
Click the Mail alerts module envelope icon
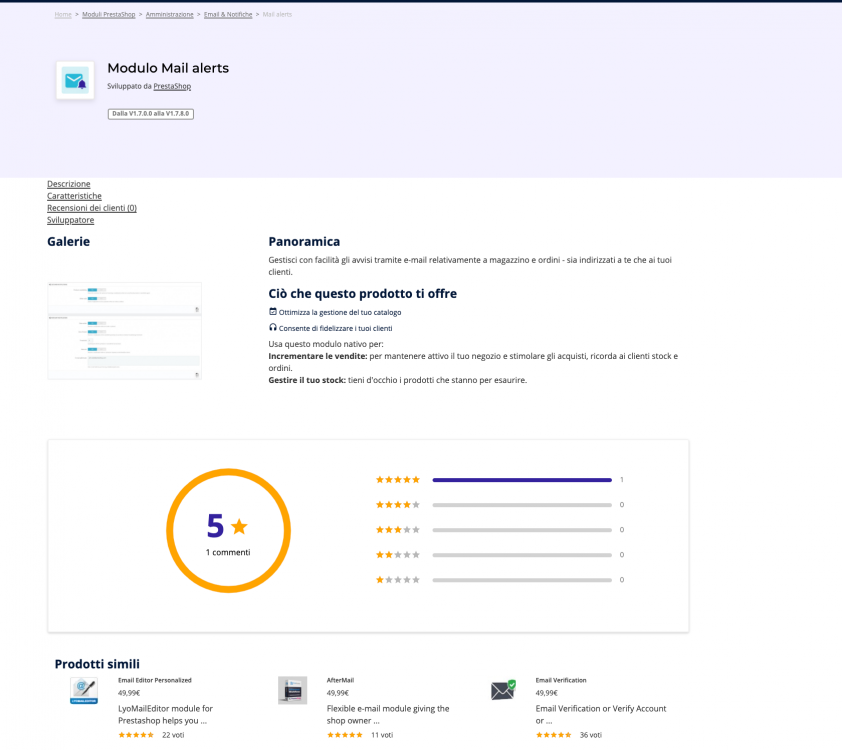(x=75, y=81)
